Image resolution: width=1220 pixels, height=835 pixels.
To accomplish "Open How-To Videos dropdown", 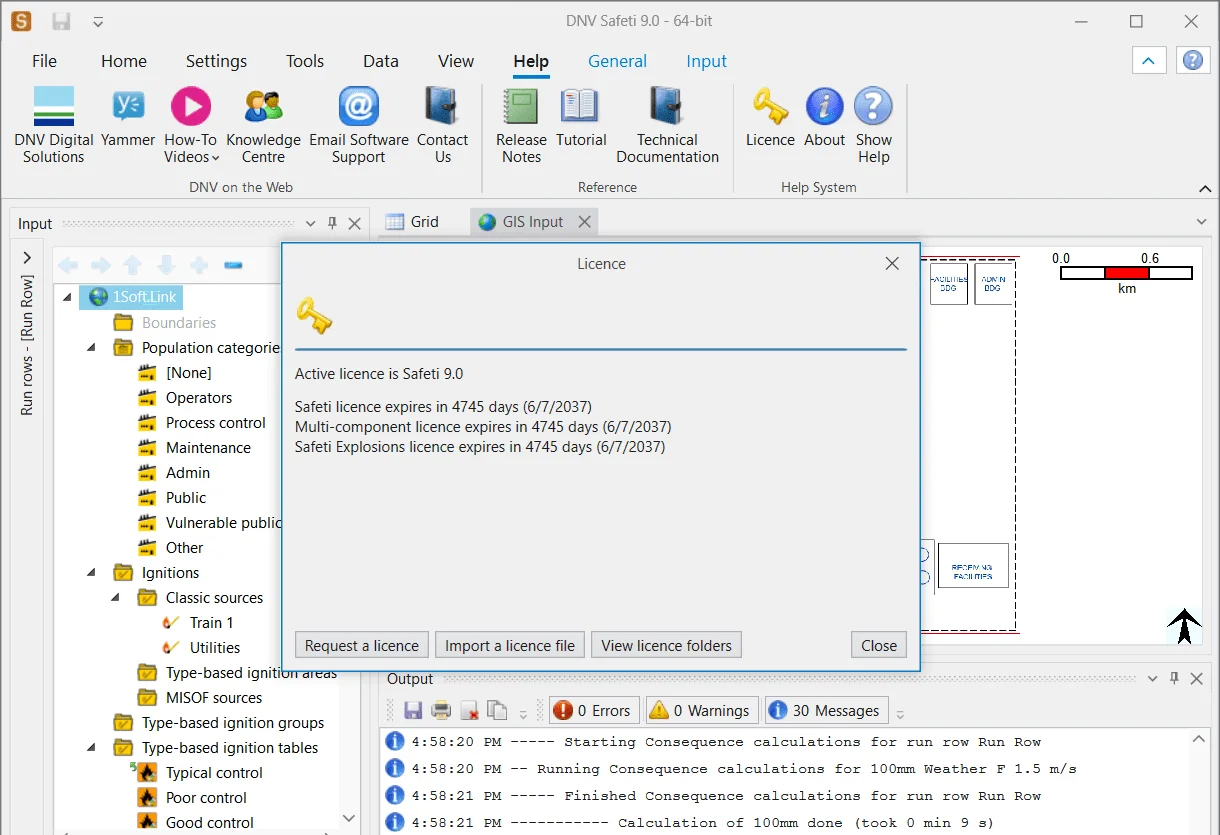I will click(190, 125).
